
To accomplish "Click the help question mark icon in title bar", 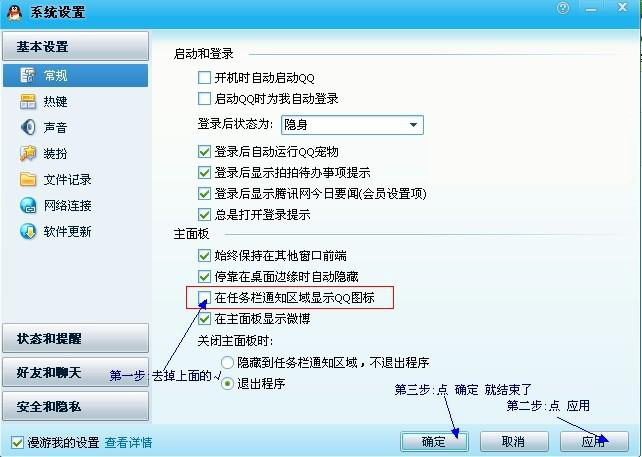I will [x=563, y=8].
